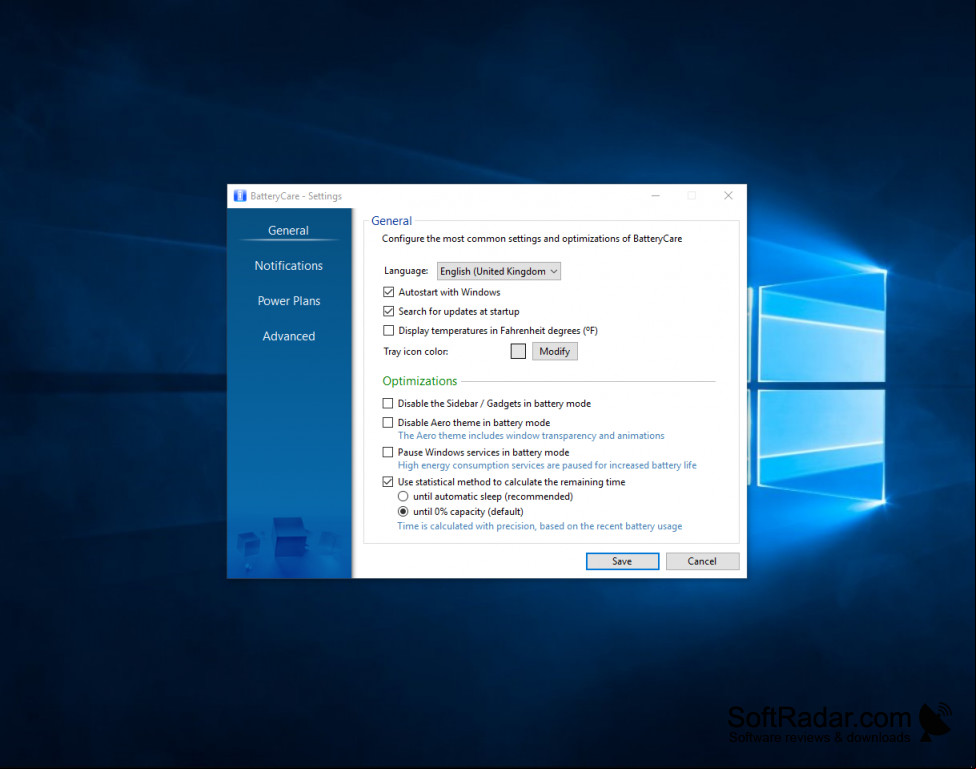
Task: Click the 'BatteryCare - Settings' window title
Action: 296,196
